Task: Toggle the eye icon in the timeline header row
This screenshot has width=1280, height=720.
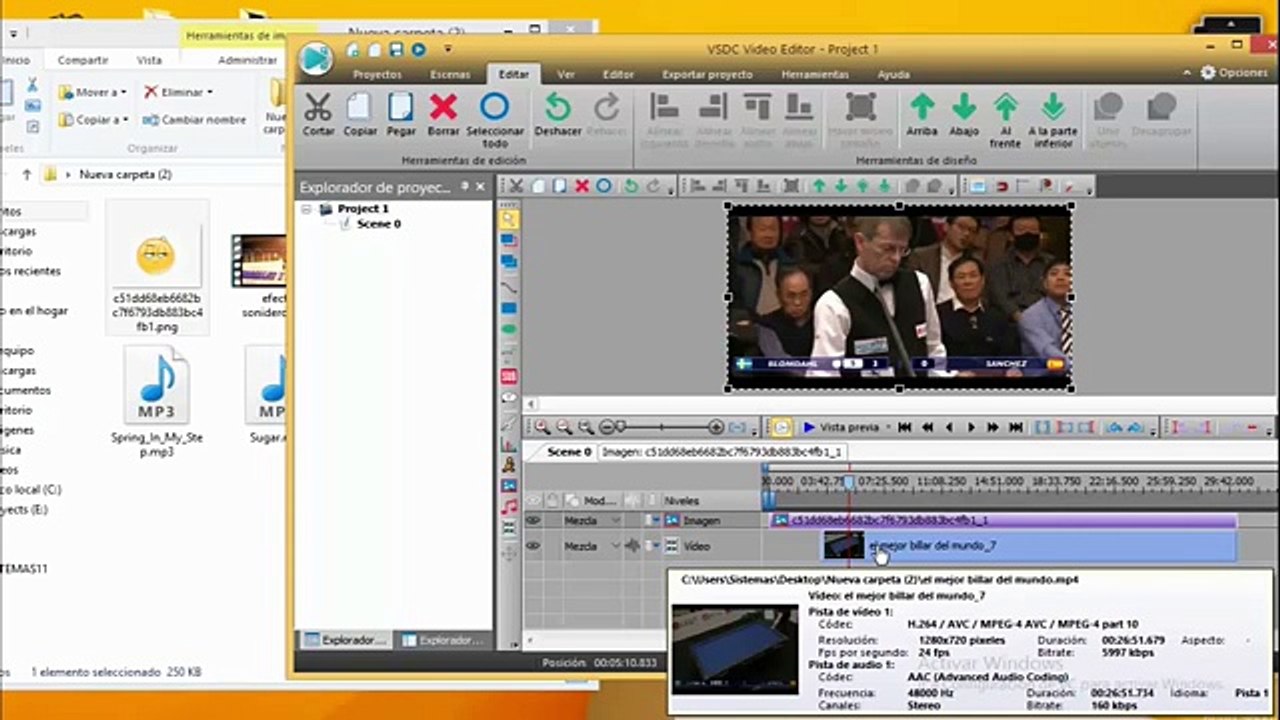Action: pyautogui.click(x=533, y=500)
